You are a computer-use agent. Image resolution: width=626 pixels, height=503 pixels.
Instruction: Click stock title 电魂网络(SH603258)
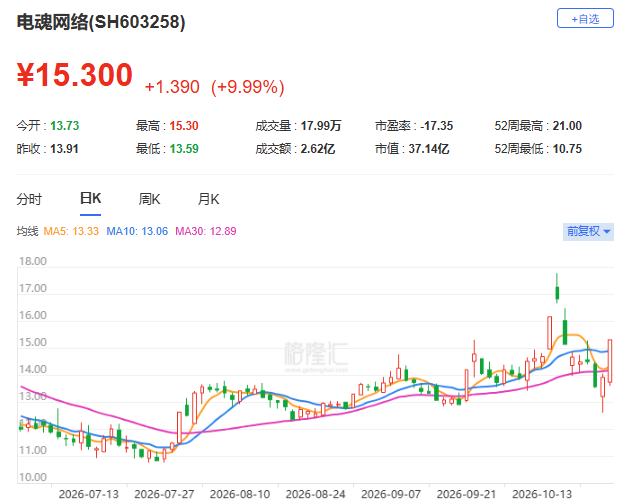(101, 22)
